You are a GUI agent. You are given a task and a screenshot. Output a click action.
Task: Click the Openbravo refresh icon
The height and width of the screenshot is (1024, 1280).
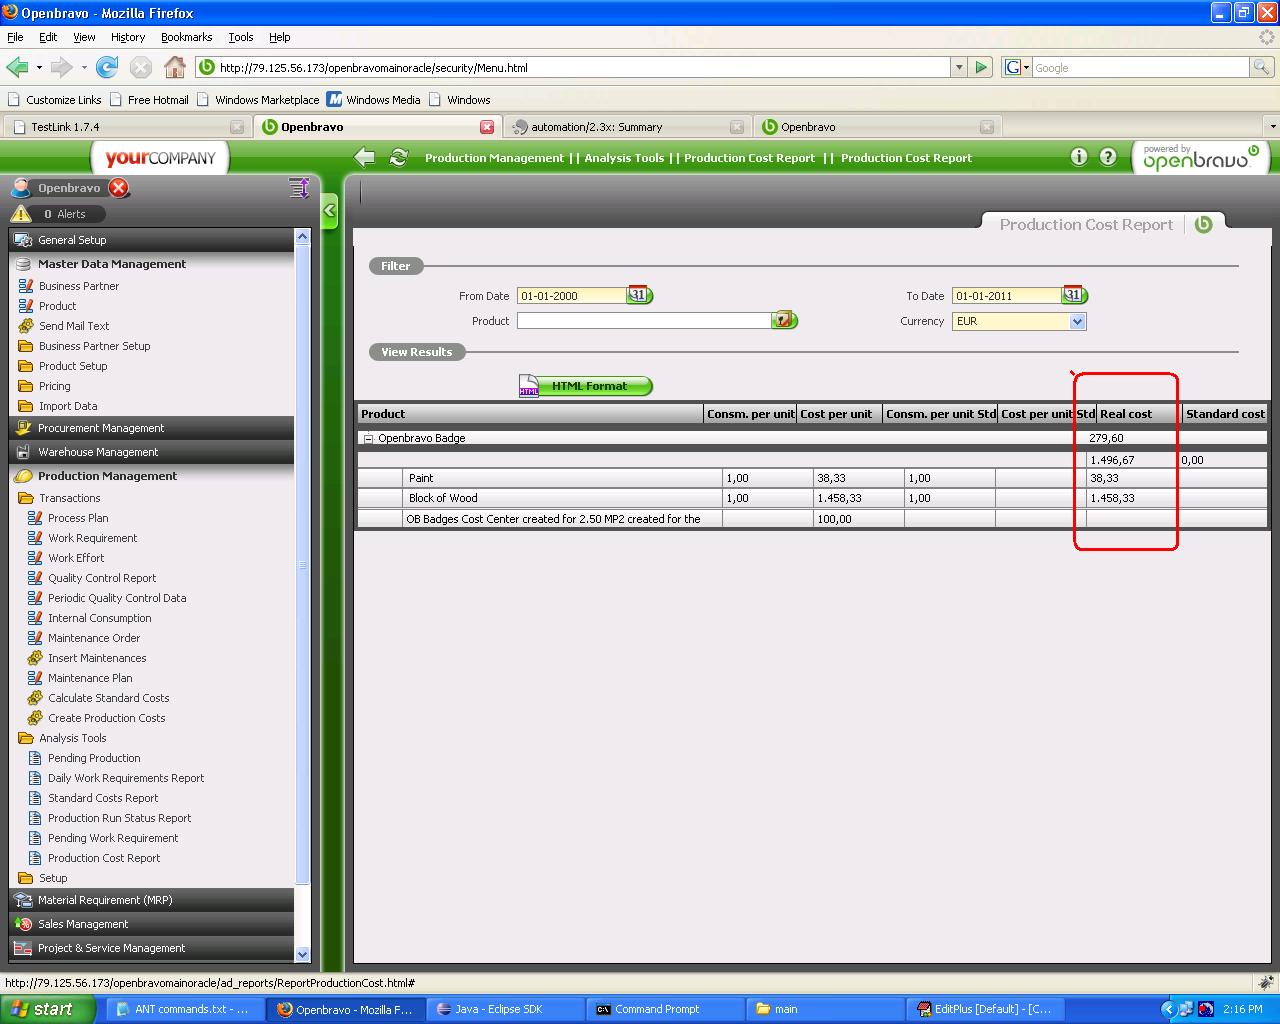tap(398, 158)
